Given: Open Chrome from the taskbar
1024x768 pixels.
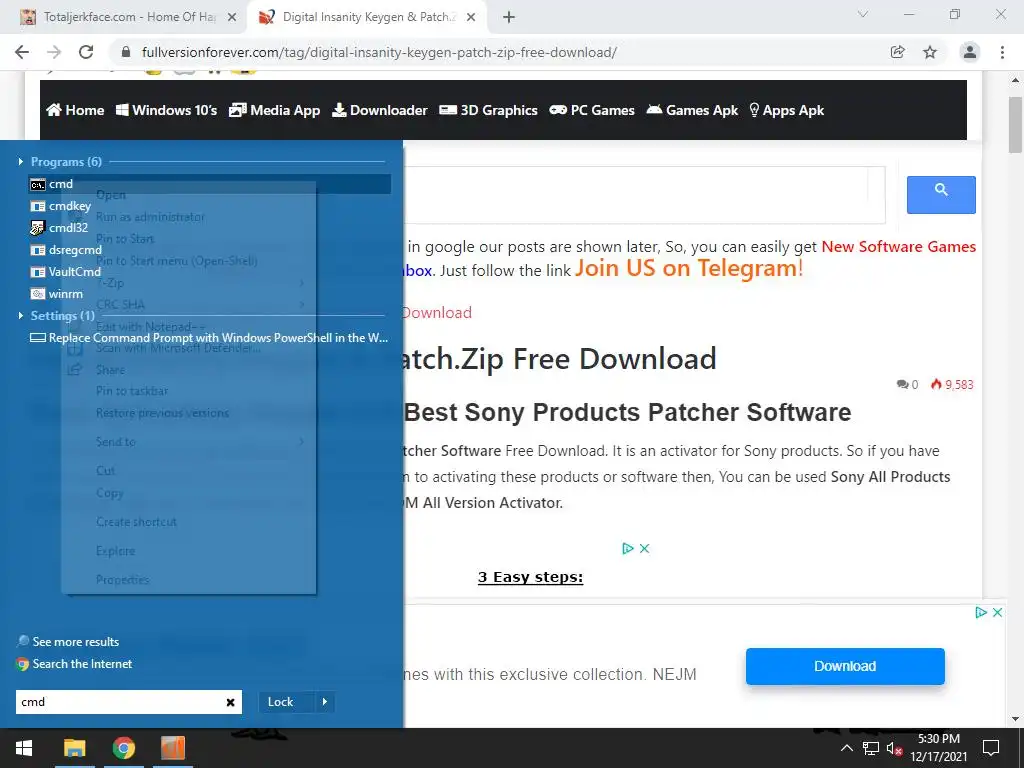Looking at the screenshot, I should 123,748.
